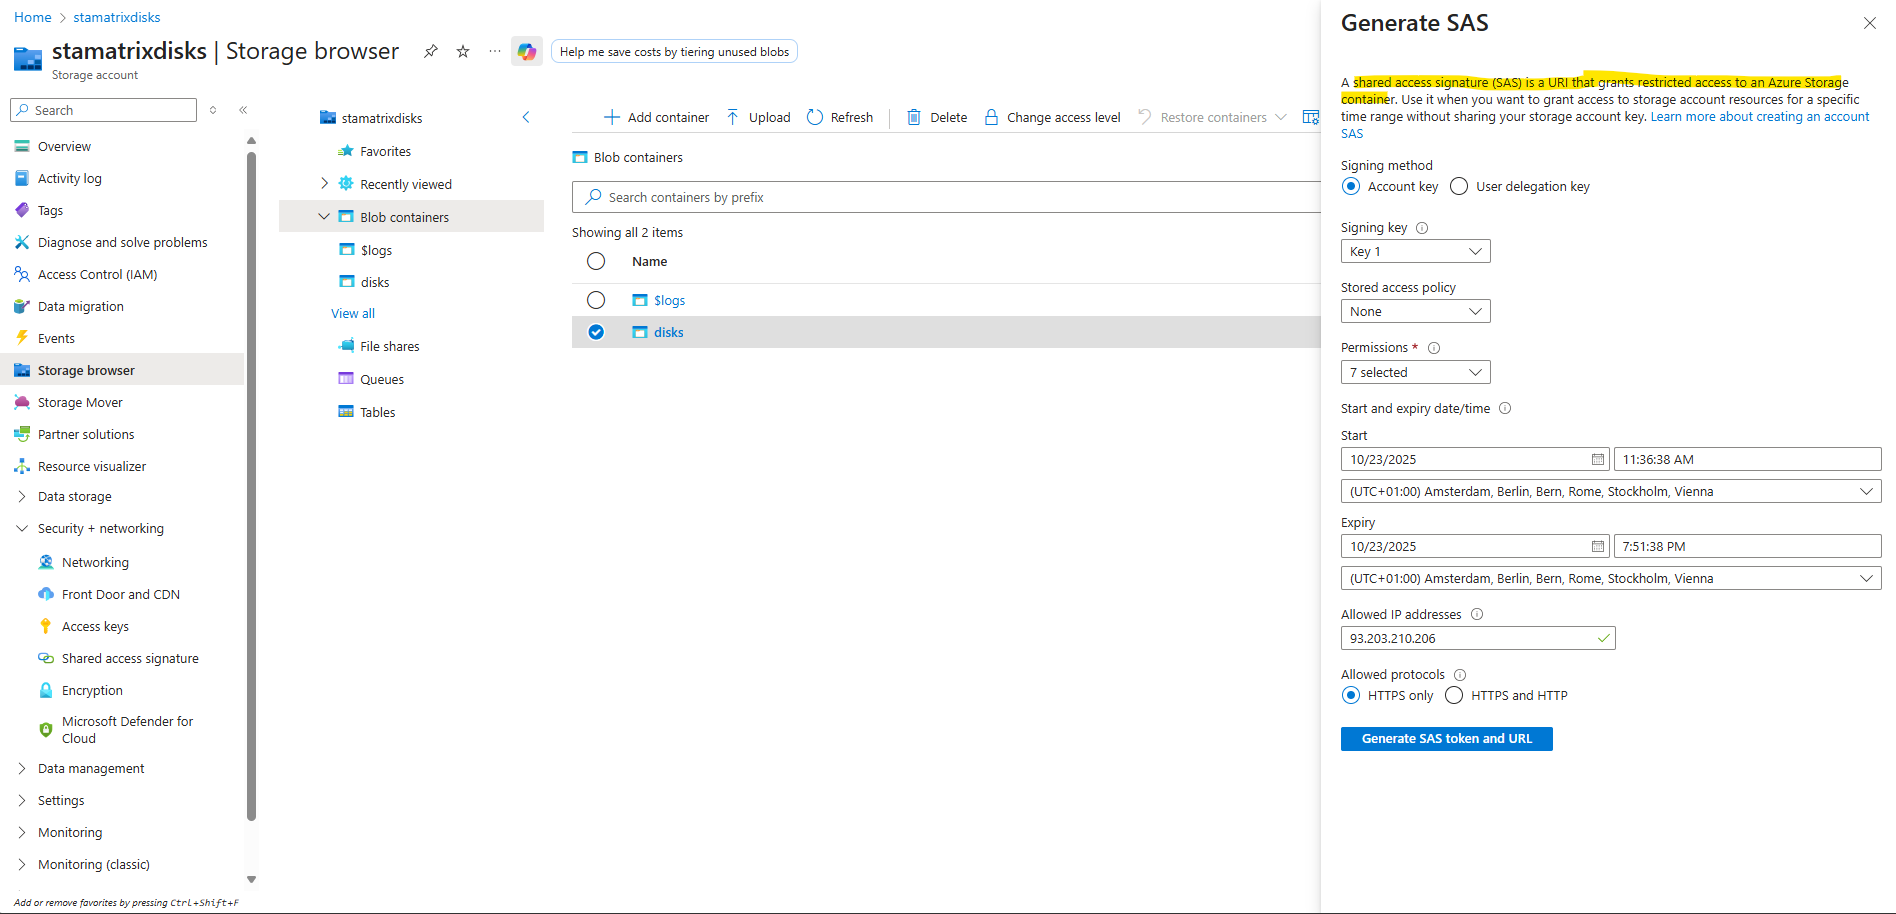The image size is (1896, 914).
Task: Click Generate SAS token and URL
Action: [1446, 739]
